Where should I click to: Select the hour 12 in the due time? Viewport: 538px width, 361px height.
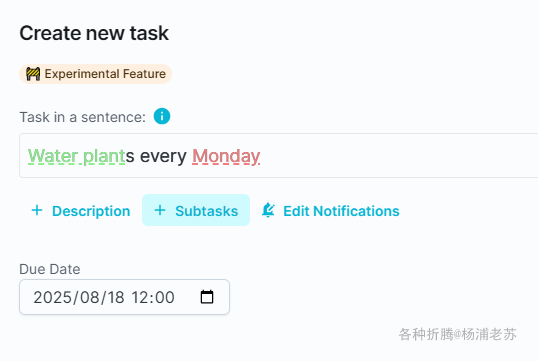click(x=139, y=297)
